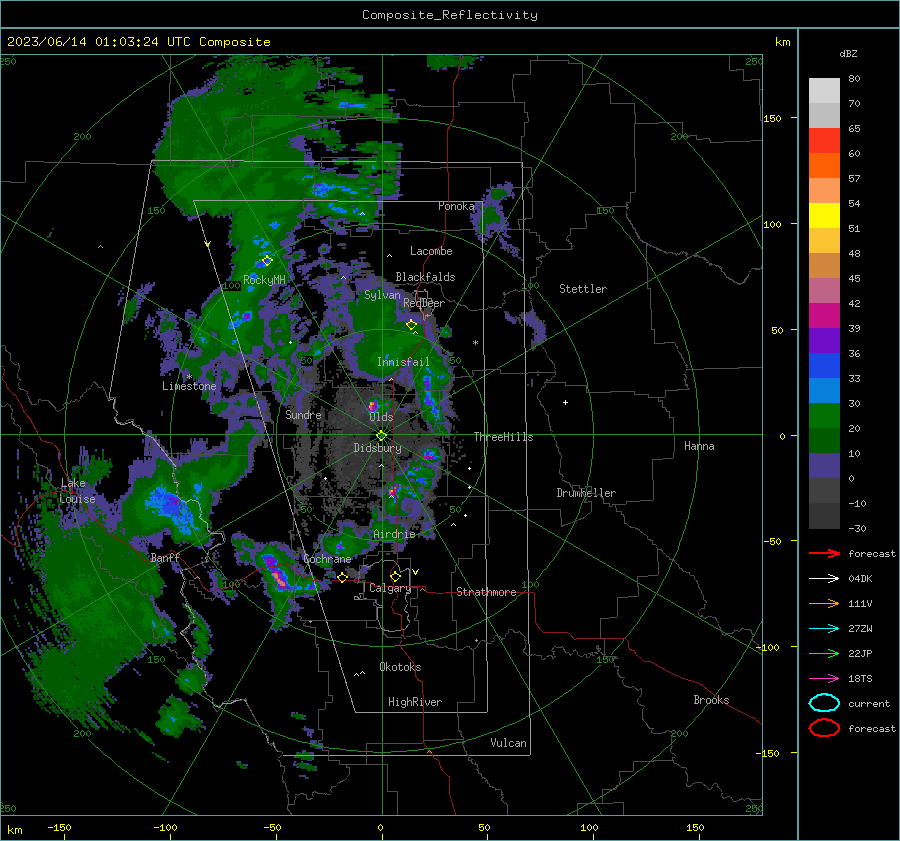Click the Lacombe city label
The height and width of the screenshot is (841, 900).
[x=431, y=251]
